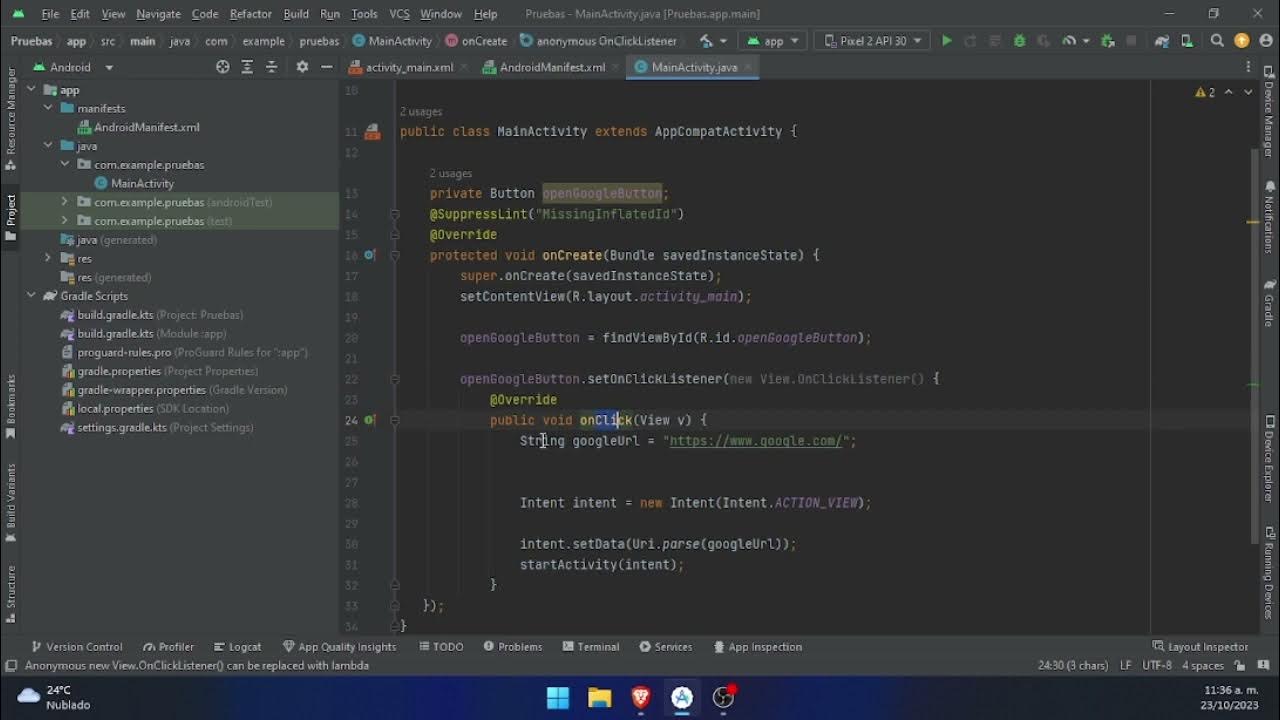Click the 4 spaces indent setting

click(1203, 665)
